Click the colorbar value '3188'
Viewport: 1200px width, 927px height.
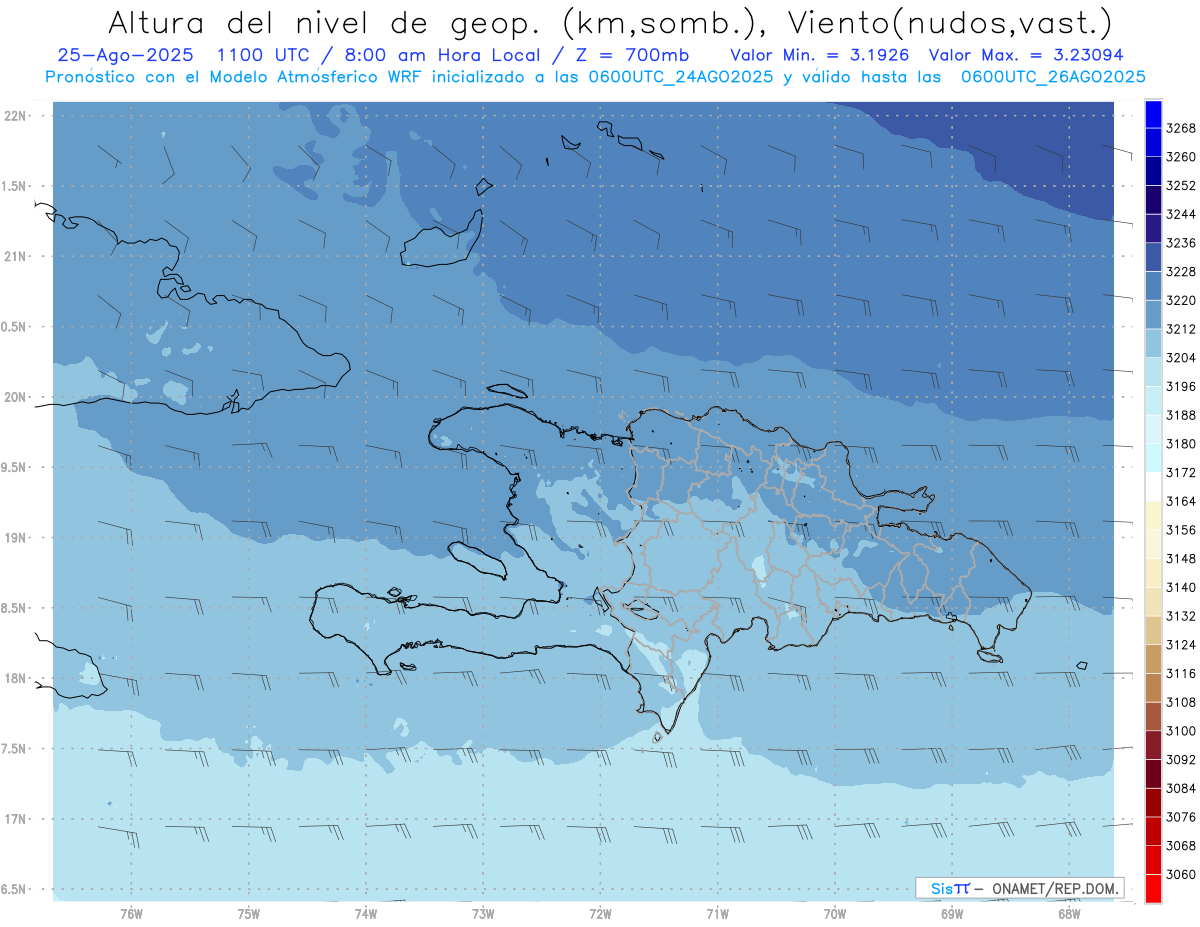pyautogui.click(x=1181, y=415)
